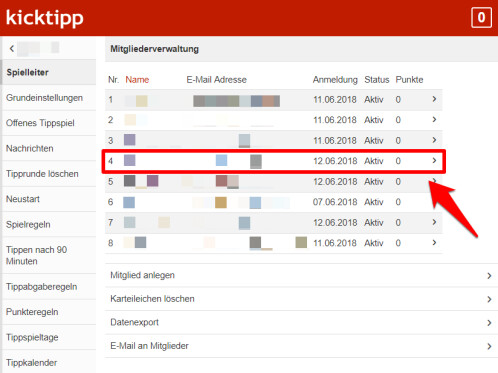Screen dimensions: 498x373
Task: Click the 11.06.2018 date in row 1
Action: (335, 100)
